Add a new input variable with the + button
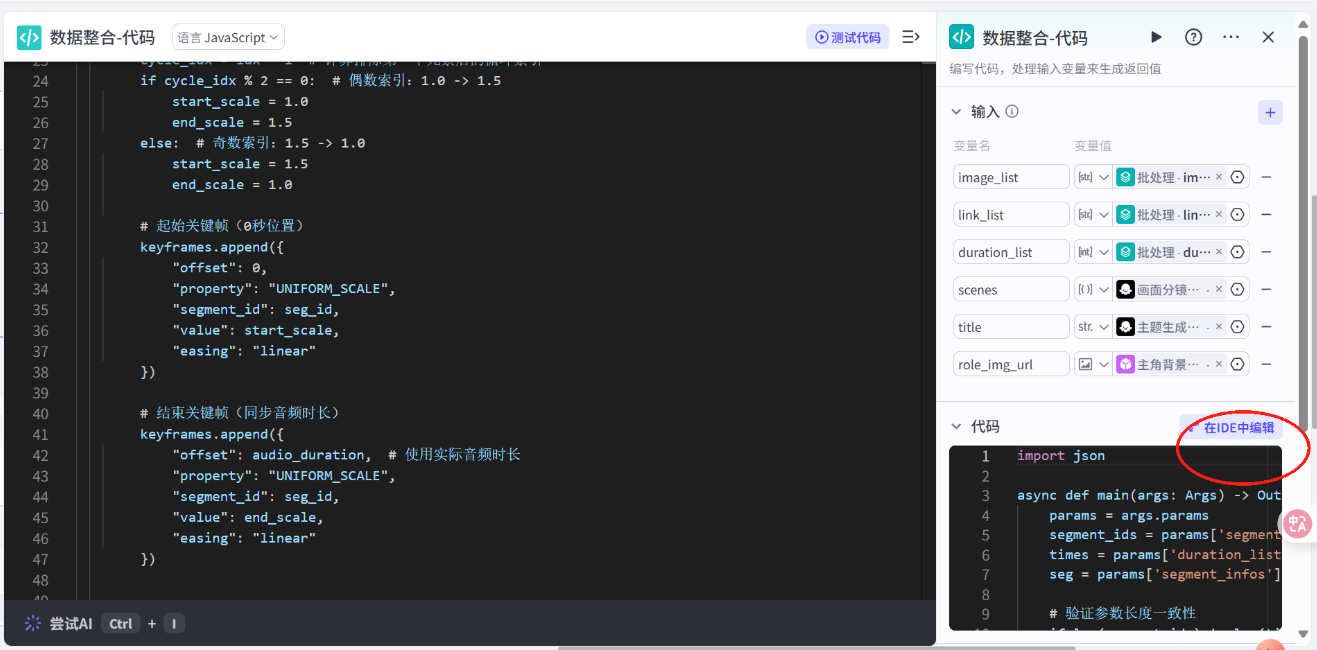Viewport: 1317px width, 650px height. (1269, 112)
